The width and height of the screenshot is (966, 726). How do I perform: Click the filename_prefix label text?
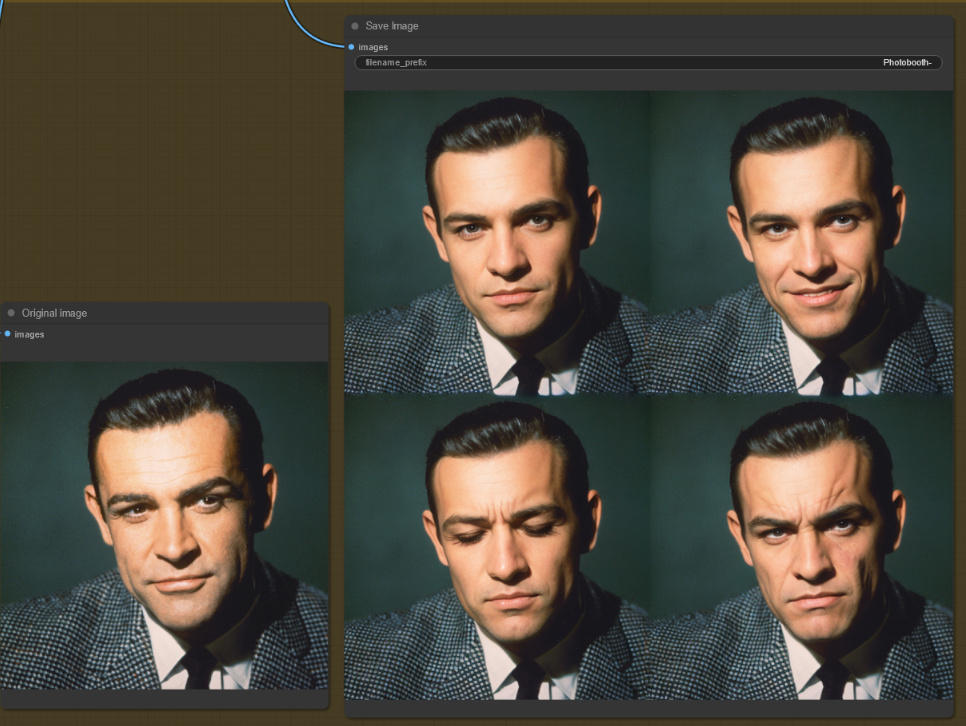click(x=397, y=62)
